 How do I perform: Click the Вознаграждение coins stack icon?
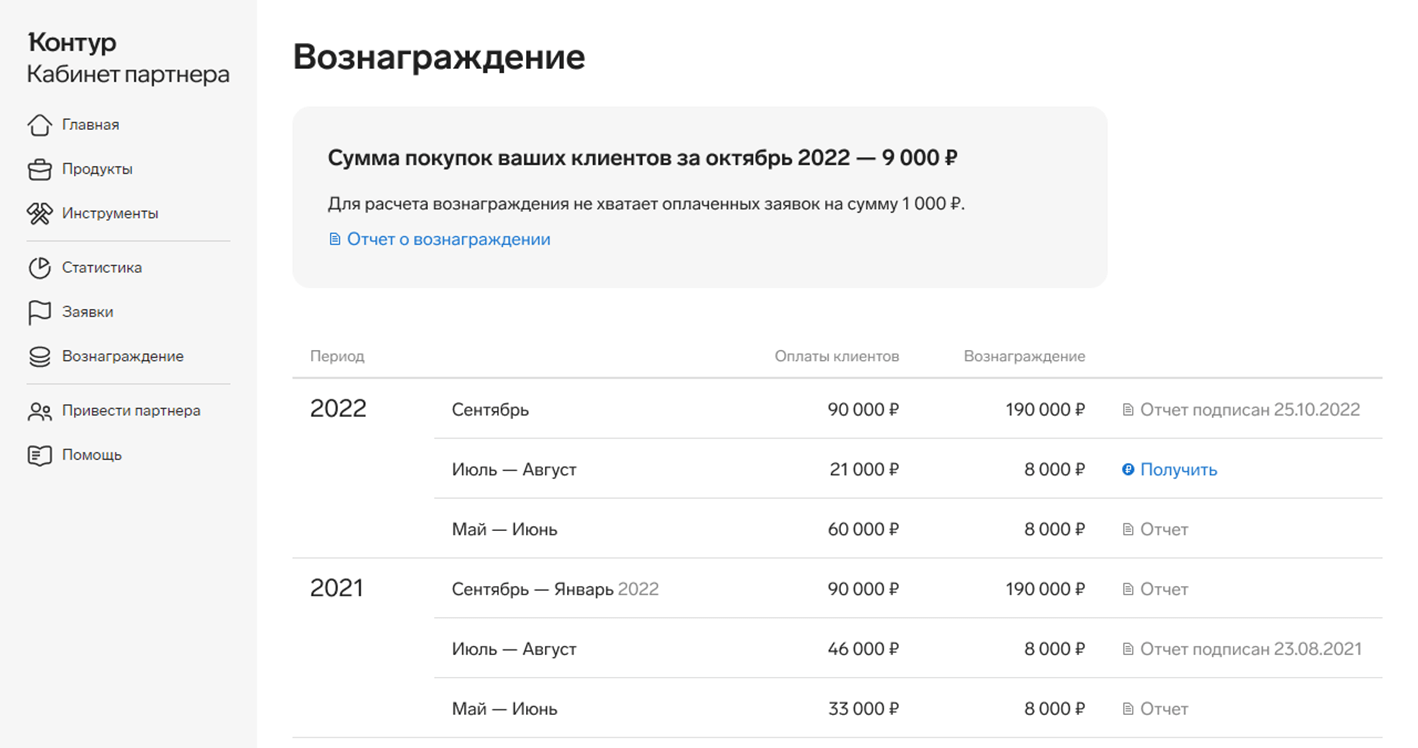(x=39, y=356)
